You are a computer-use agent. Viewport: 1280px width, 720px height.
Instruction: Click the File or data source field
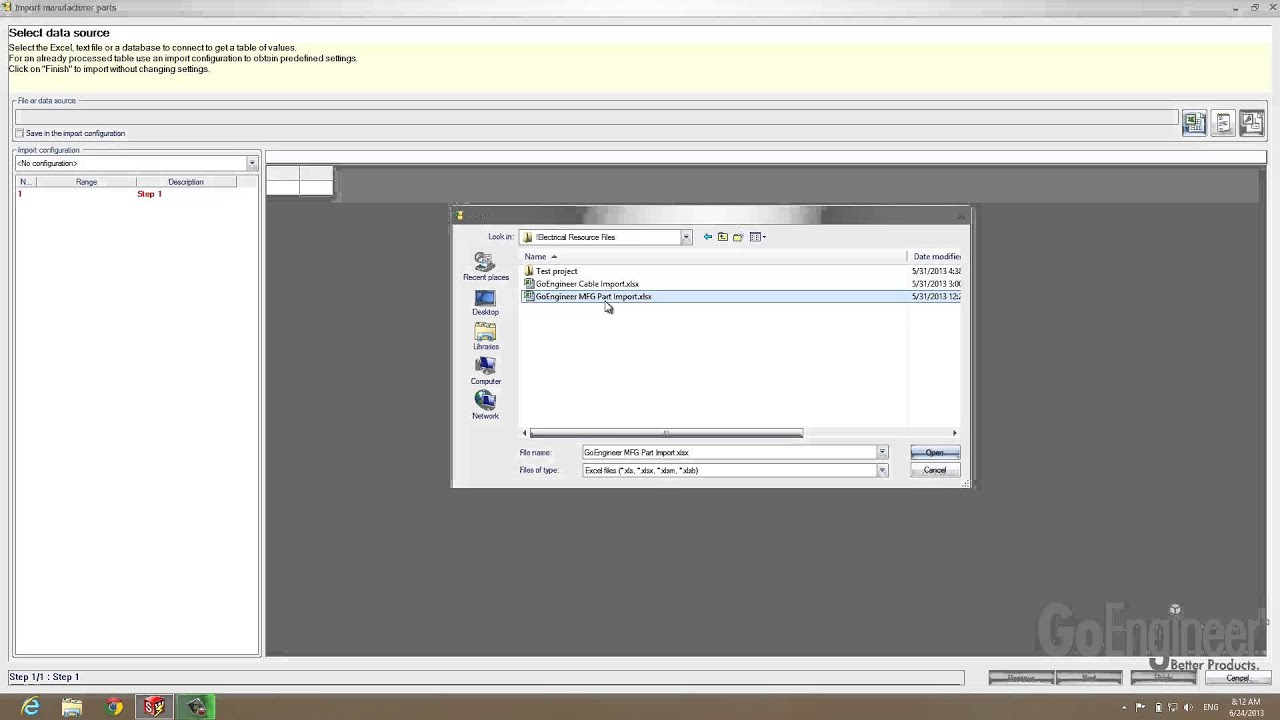596,118
